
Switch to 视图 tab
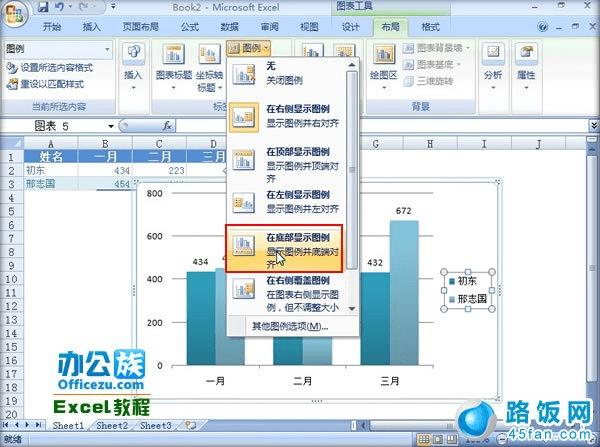[x=309, y=27]
